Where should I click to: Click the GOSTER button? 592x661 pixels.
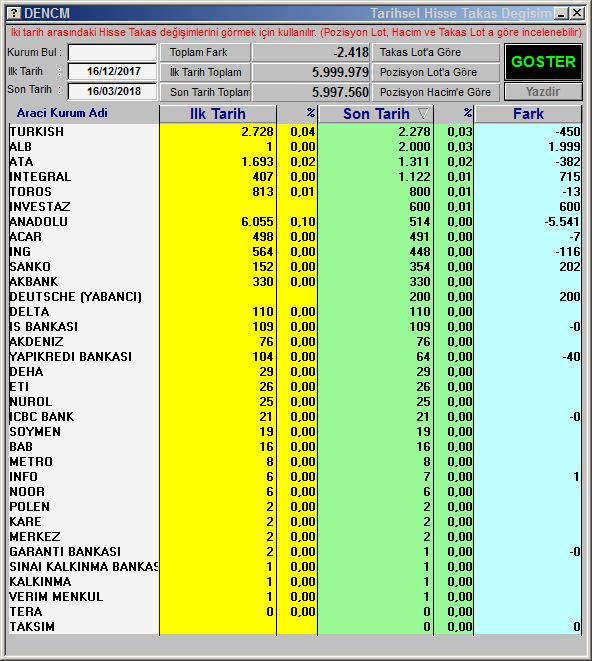click(543, 62)
